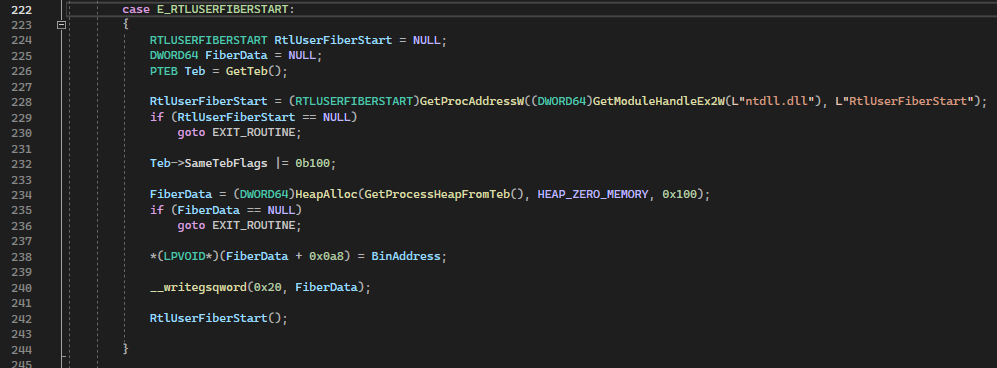Click E_RTLUSERFIBERSTART in the case statement
Image resolution: width=997 pixels, height=368 pixels.
point(223,10)
